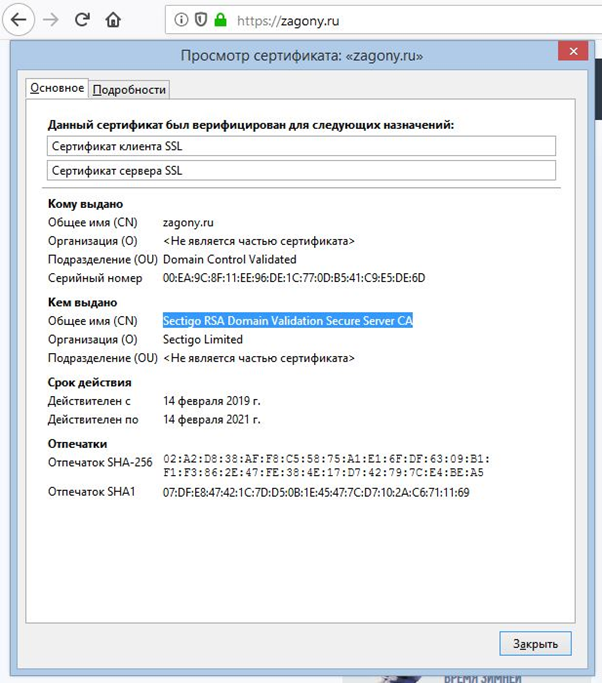
Task: Select the Сертификат клиента SSL entry
Action: pyautogui.click(x=301, y=146)
